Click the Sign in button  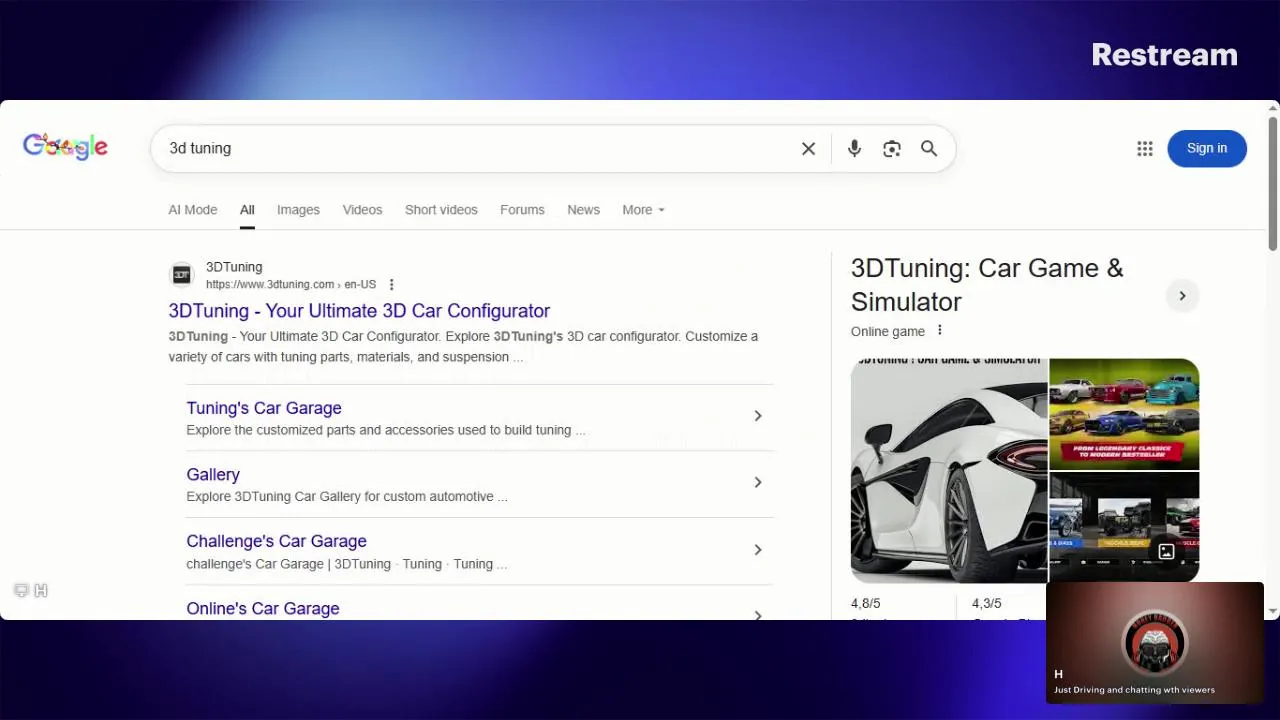click(x=1207, y=149)
